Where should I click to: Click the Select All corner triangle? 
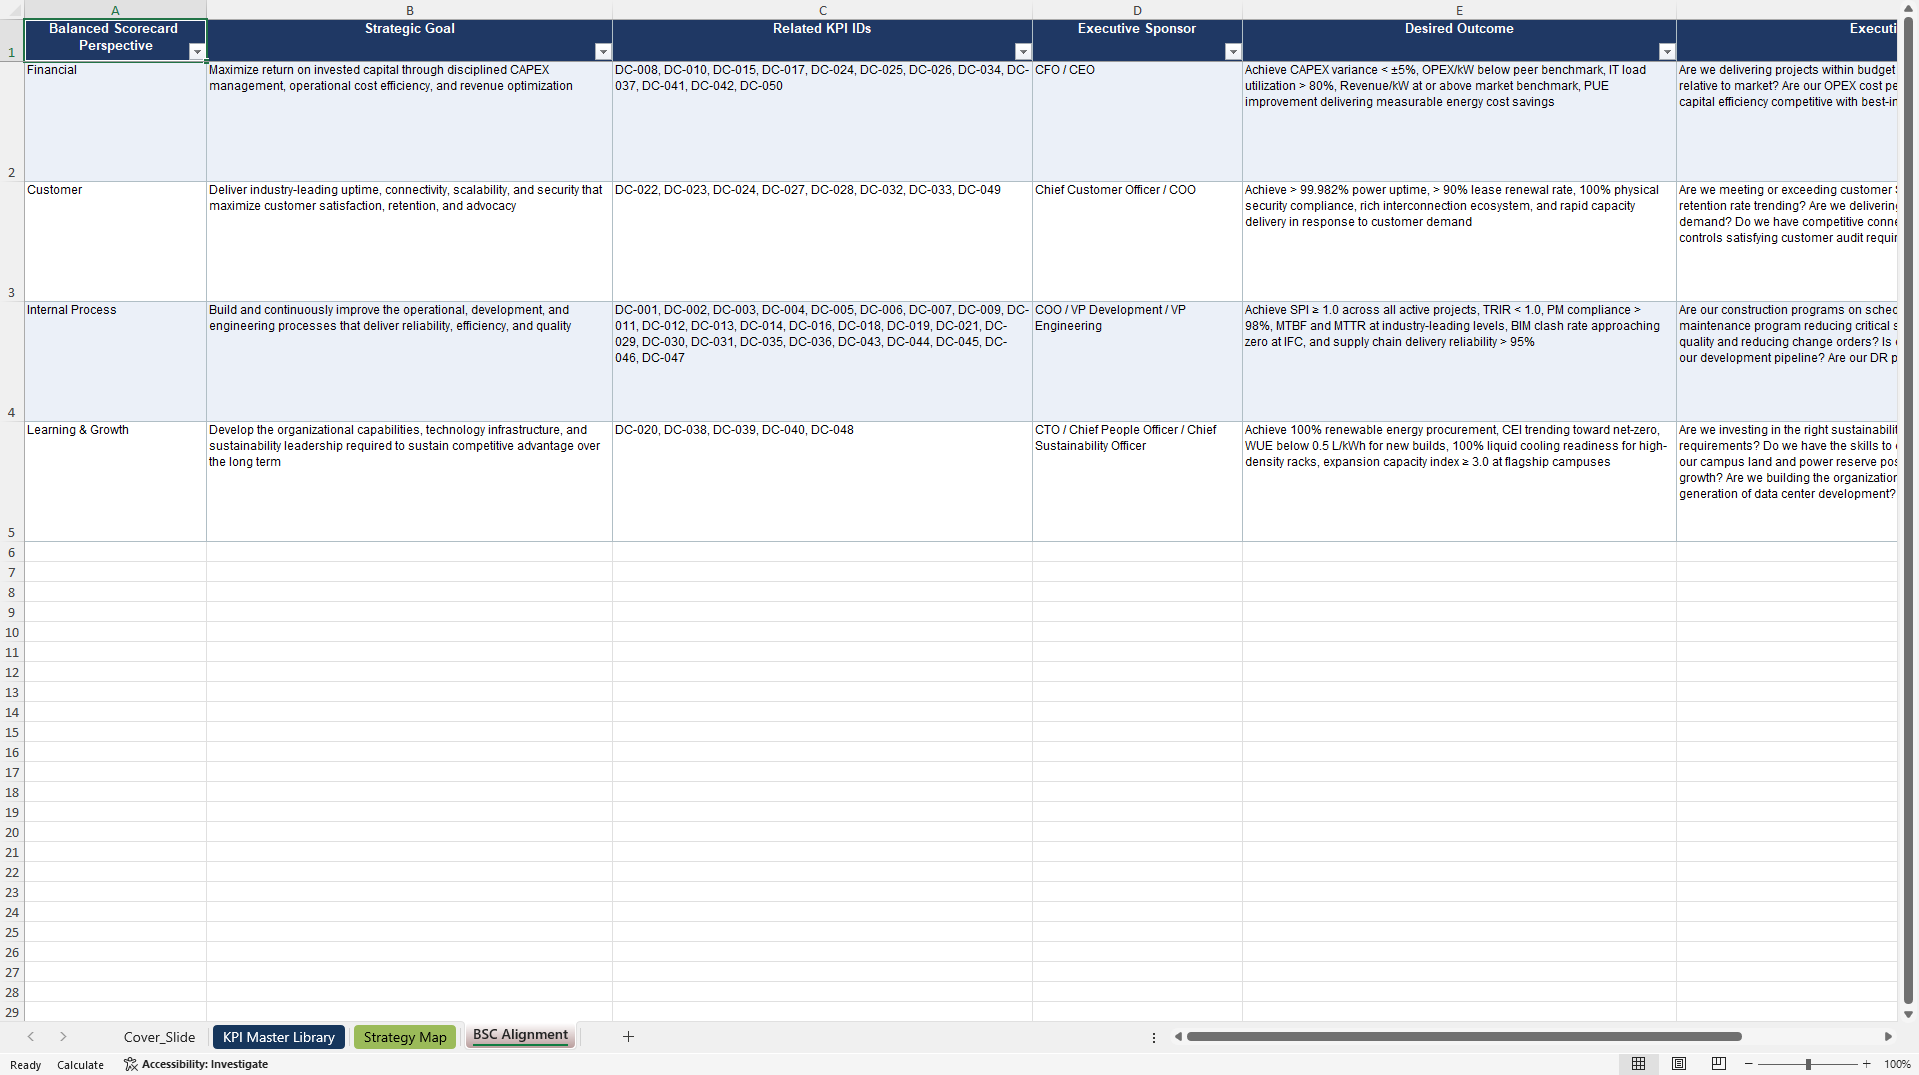pyautogui.click(x=12, y=10)
